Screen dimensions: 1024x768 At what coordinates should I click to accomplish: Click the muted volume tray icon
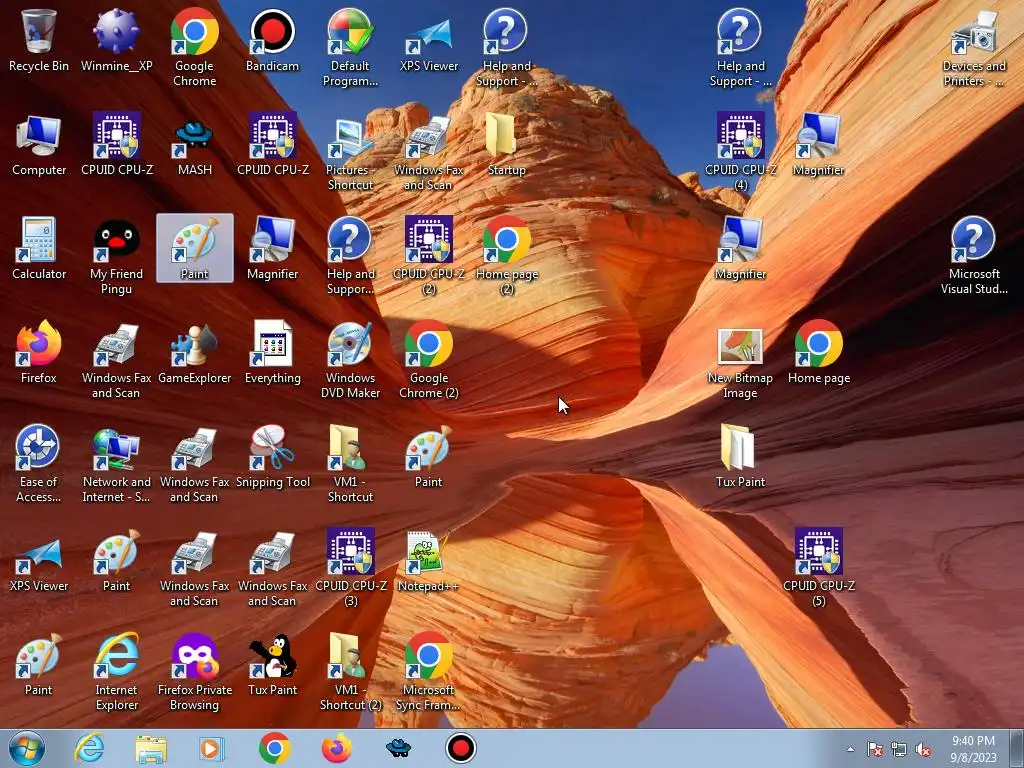tap(923, 749)
